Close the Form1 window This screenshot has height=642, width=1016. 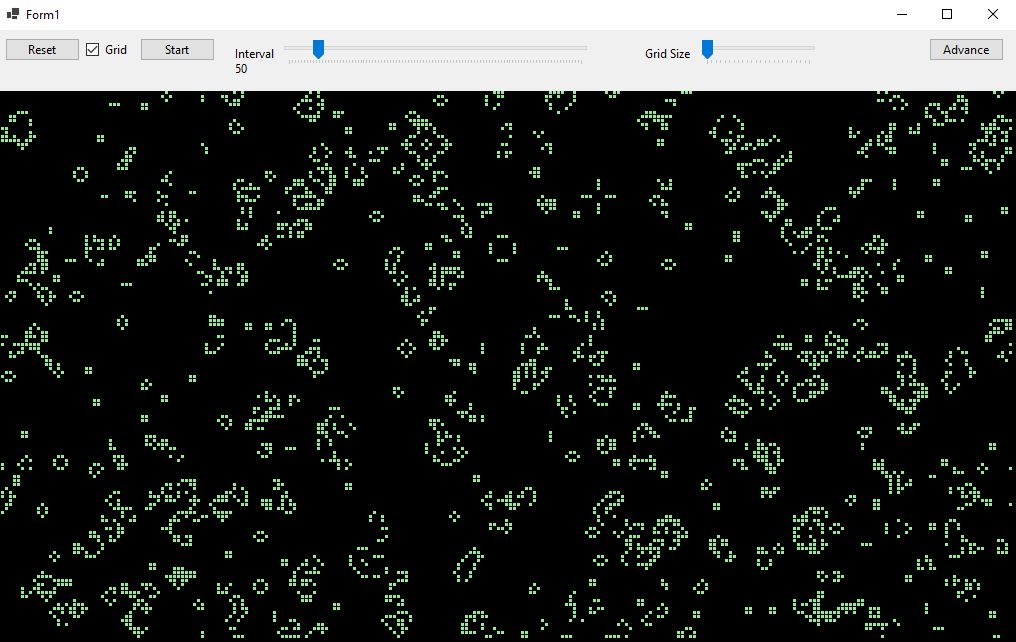pos(993,14)
